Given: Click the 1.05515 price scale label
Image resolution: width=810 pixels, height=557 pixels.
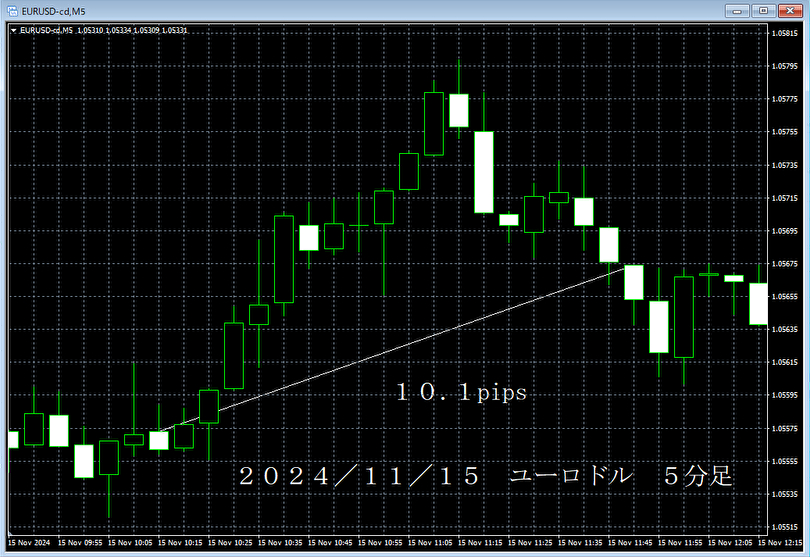Looking at the screenshot, I should pyautogui.click(x=785, y=527).
